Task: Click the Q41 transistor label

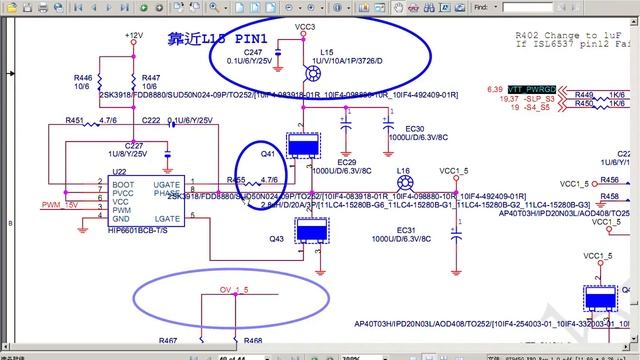Action: pyautogui.click(x=268, y=154)
